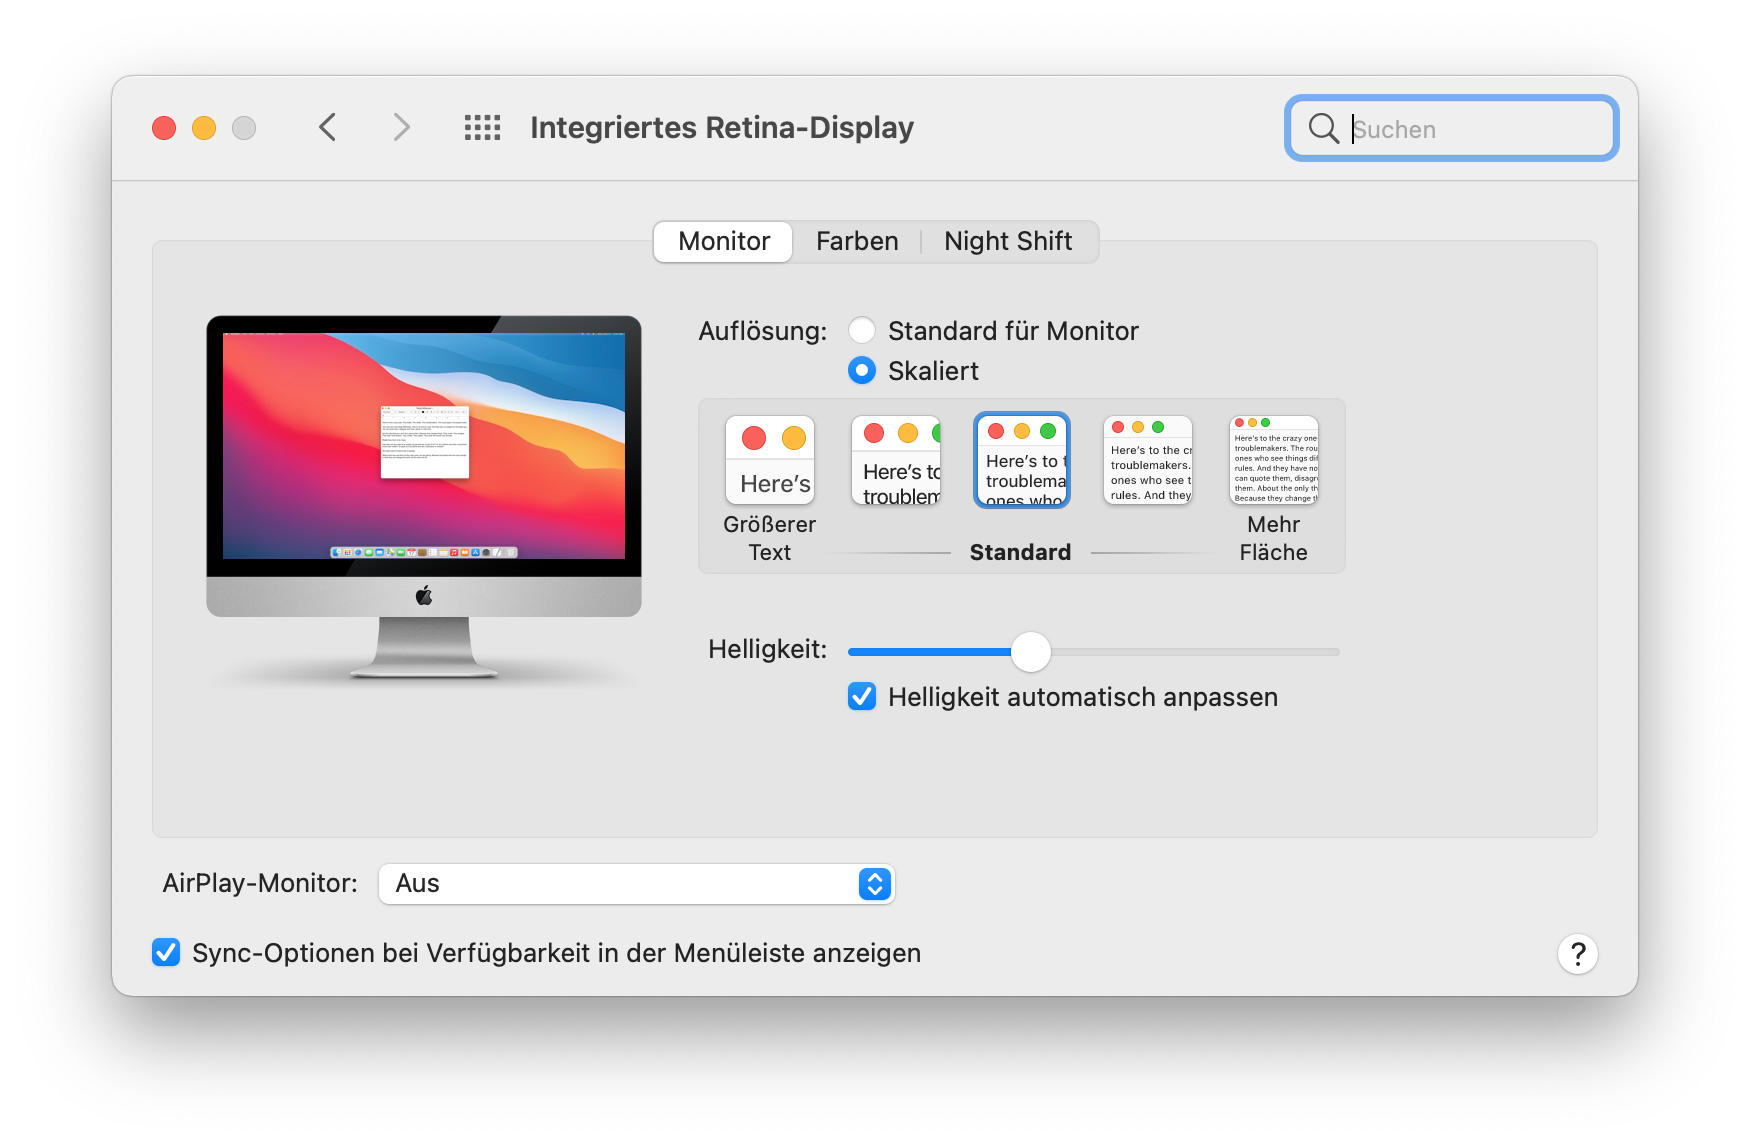Toggle Sync-Optionen in Menüleiste anzeigen checkbox
The image size is (1750, 1144).
coord(166,952)
